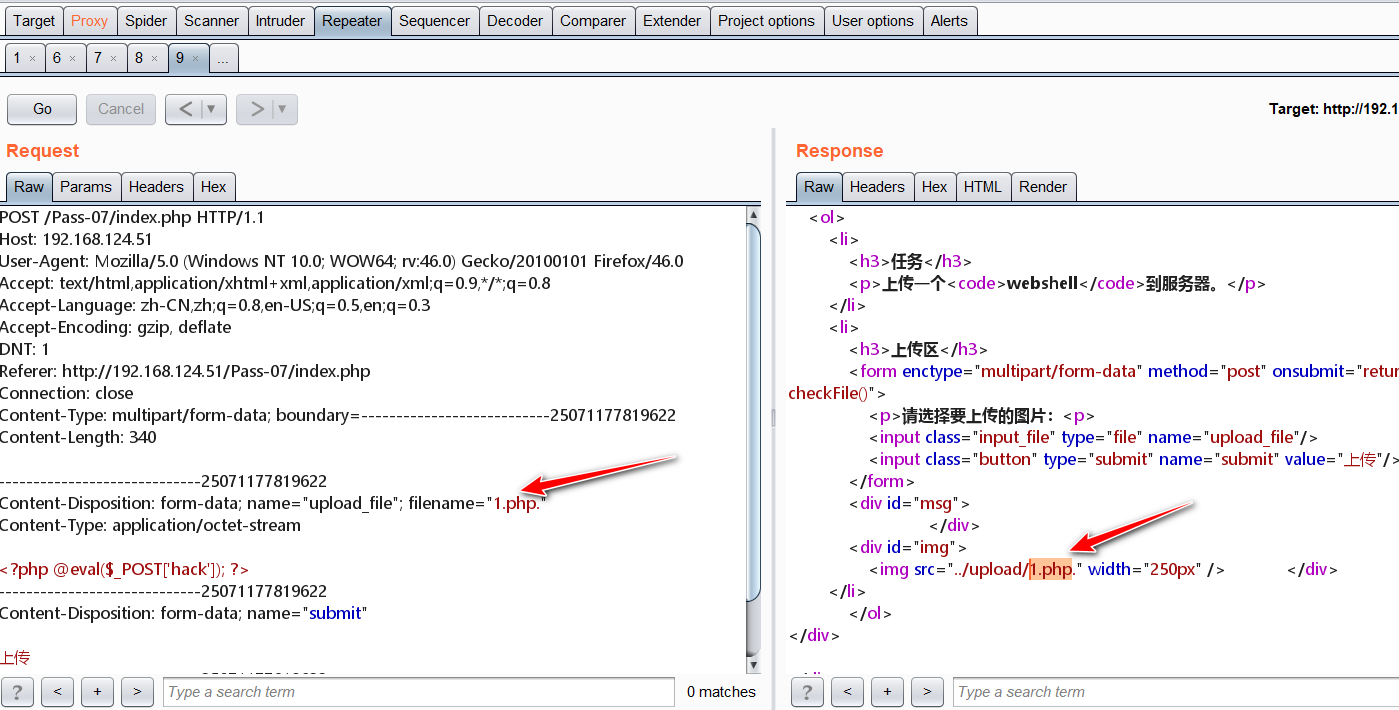Switch to the Alerts tab

pyautogui.click(x=949, y=21)
